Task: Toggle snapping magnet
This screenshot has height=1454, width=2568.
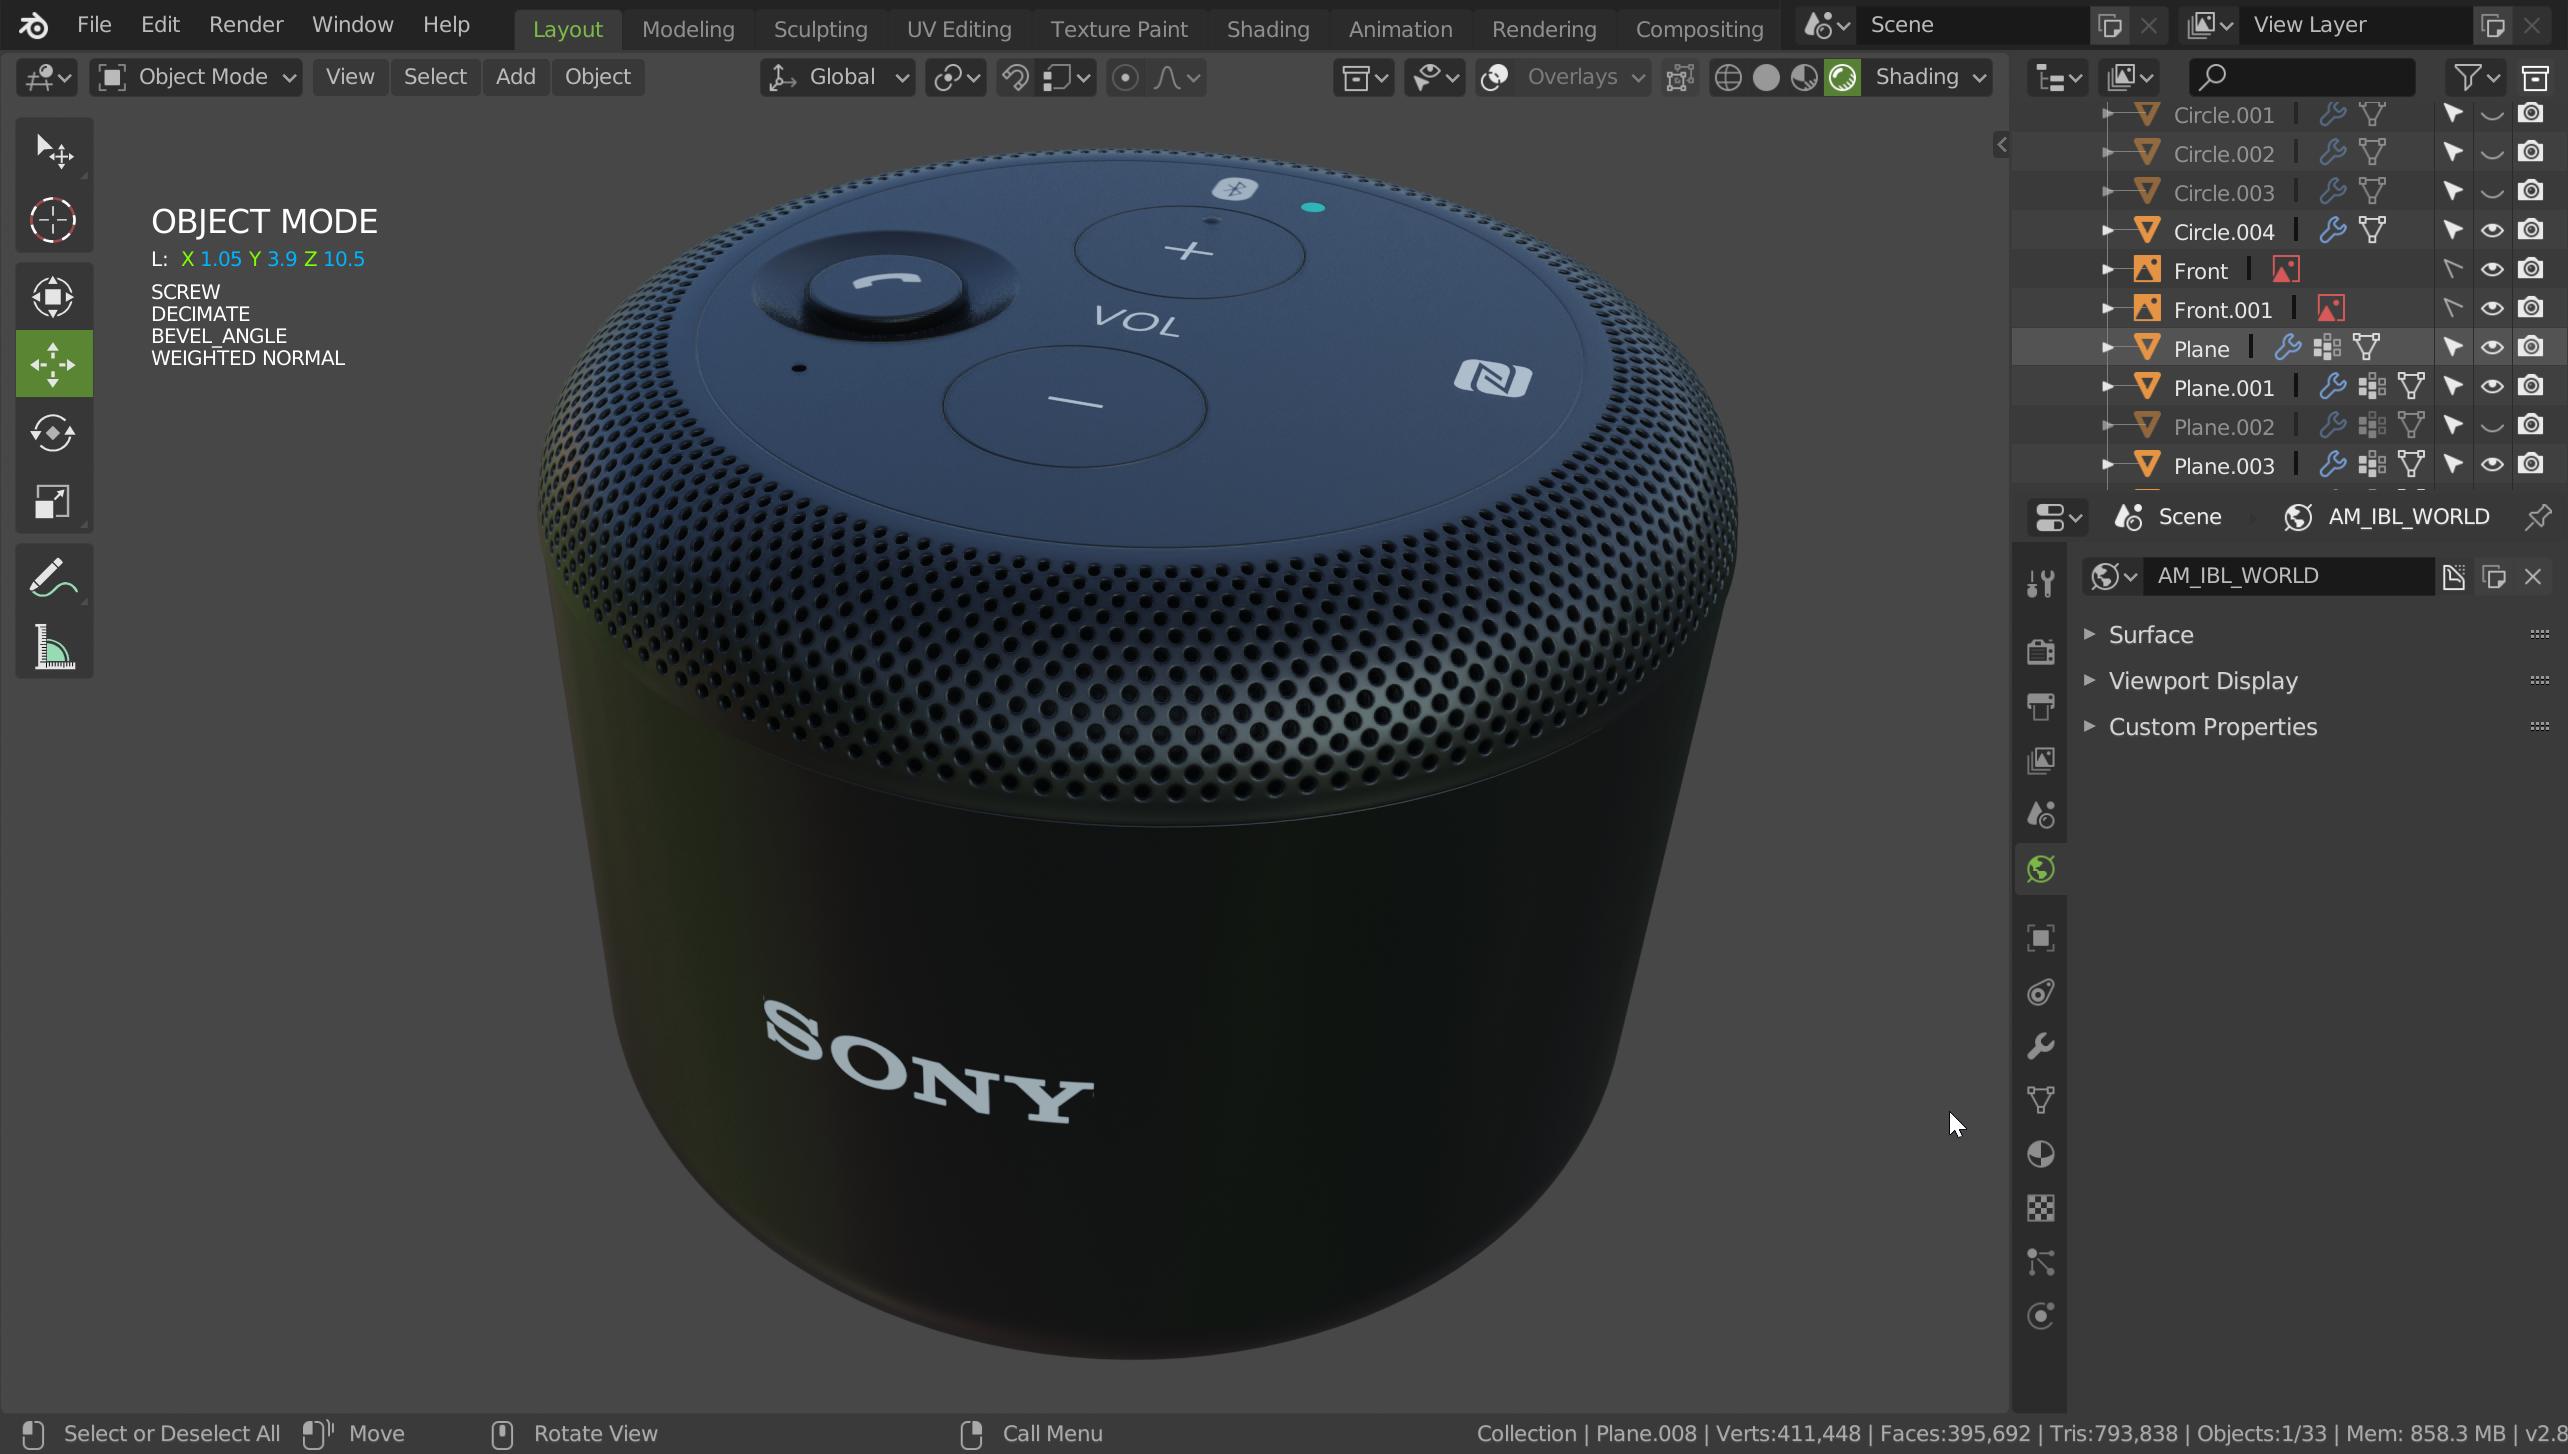Action: coord(1015,77)
